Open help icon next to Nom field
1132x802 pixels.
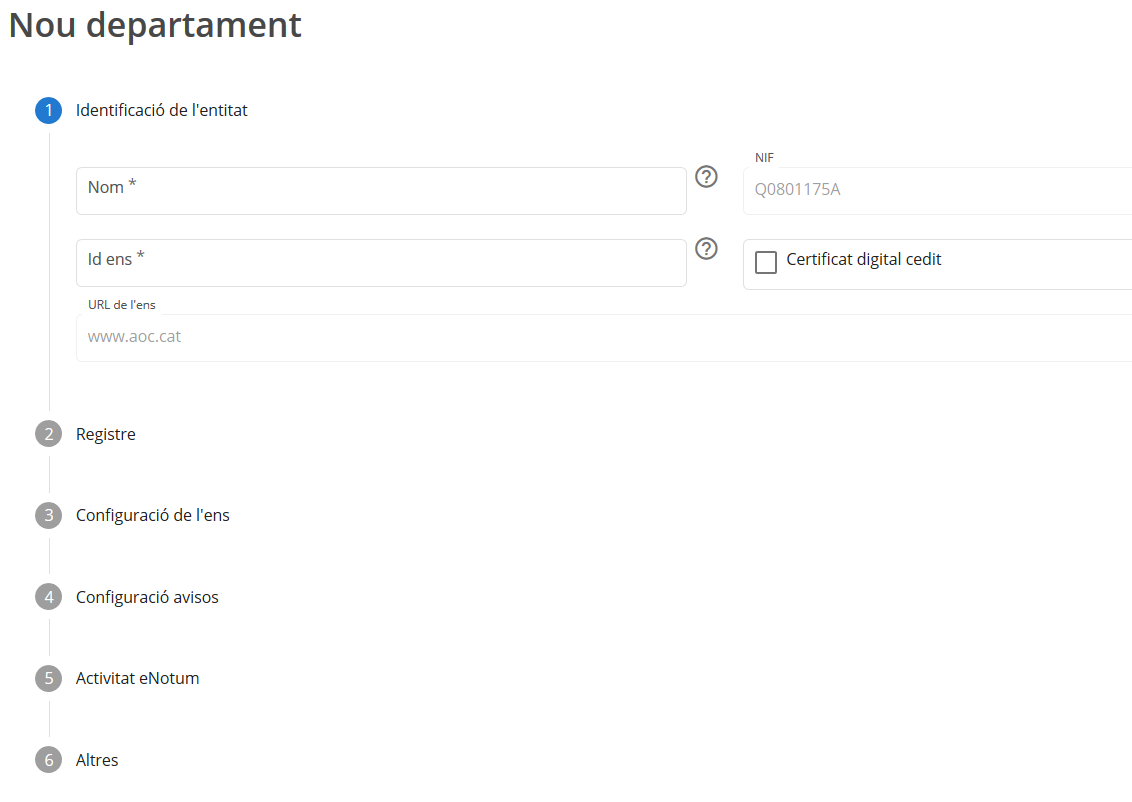point(706,177)
